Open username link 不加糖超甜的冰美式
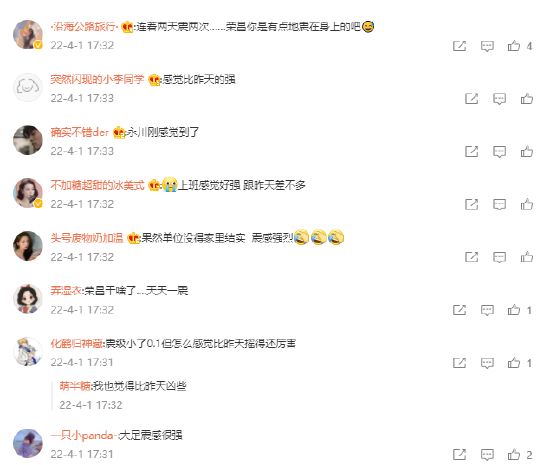 [x=97, y=185]
